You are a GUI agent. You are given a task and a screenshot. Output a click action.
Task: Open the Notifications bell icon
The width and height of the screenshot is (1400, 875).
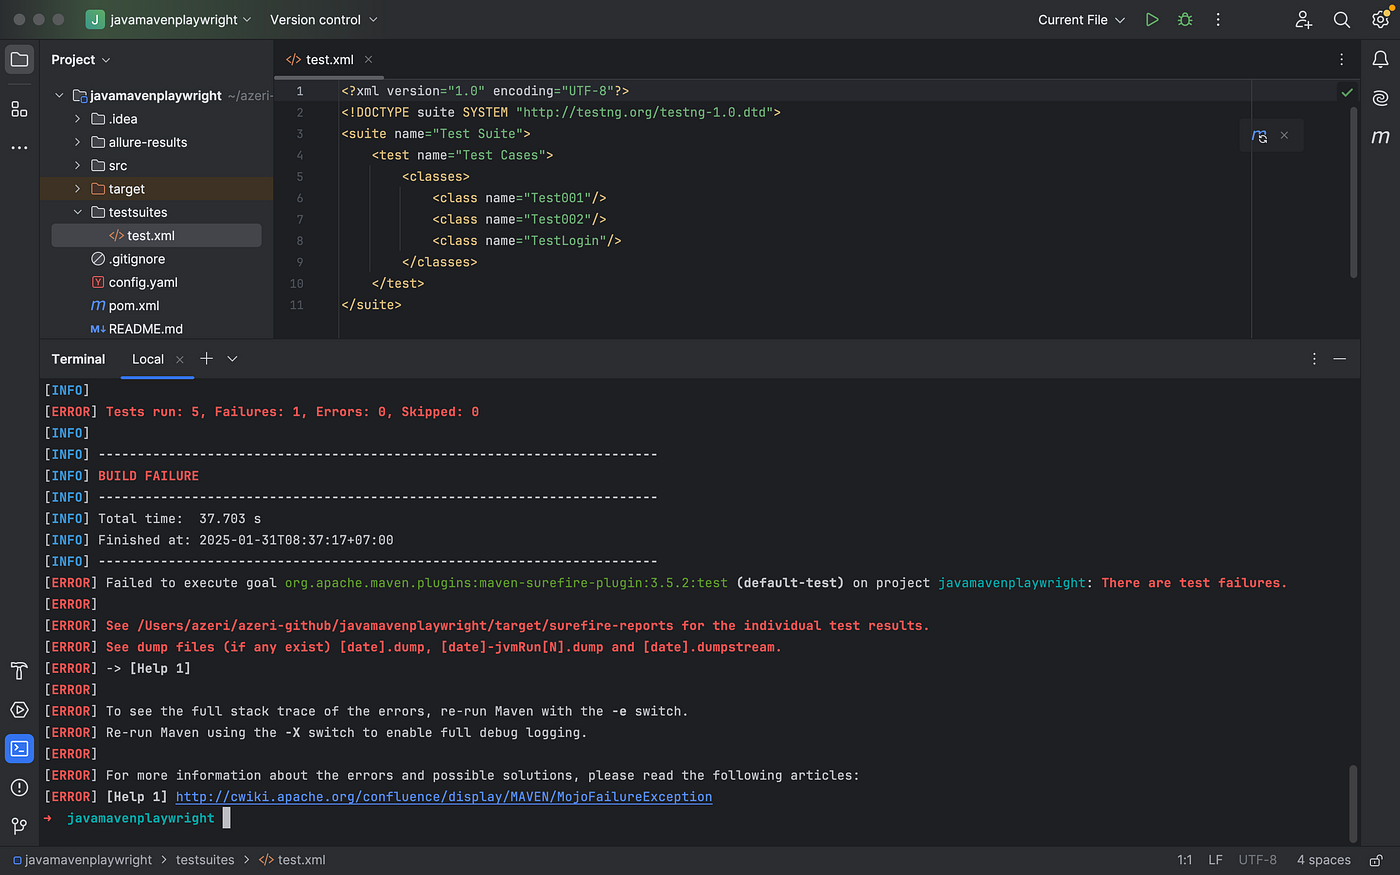(x=1380, y=59)
